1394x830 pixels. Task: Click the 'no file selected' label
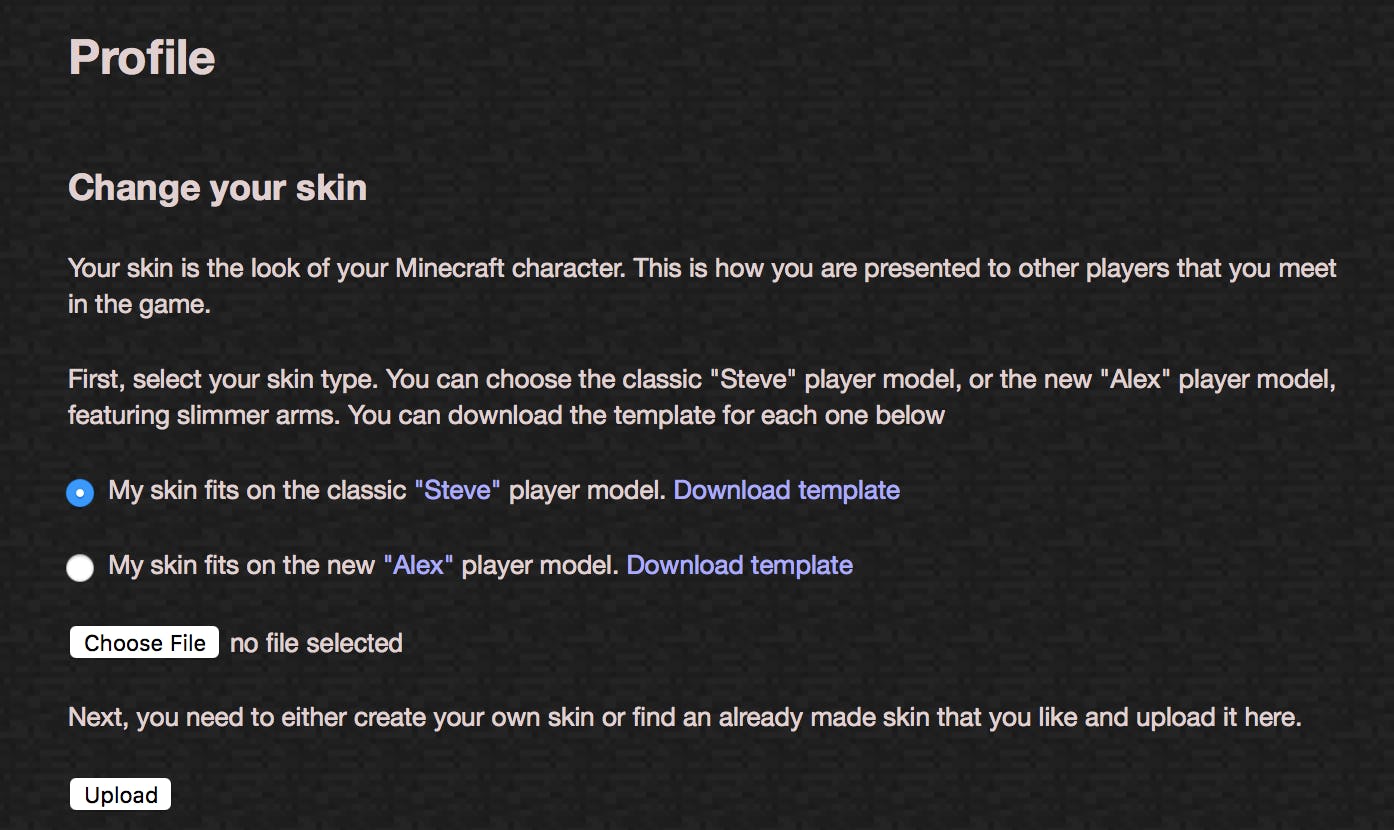(x=313, y=643)
